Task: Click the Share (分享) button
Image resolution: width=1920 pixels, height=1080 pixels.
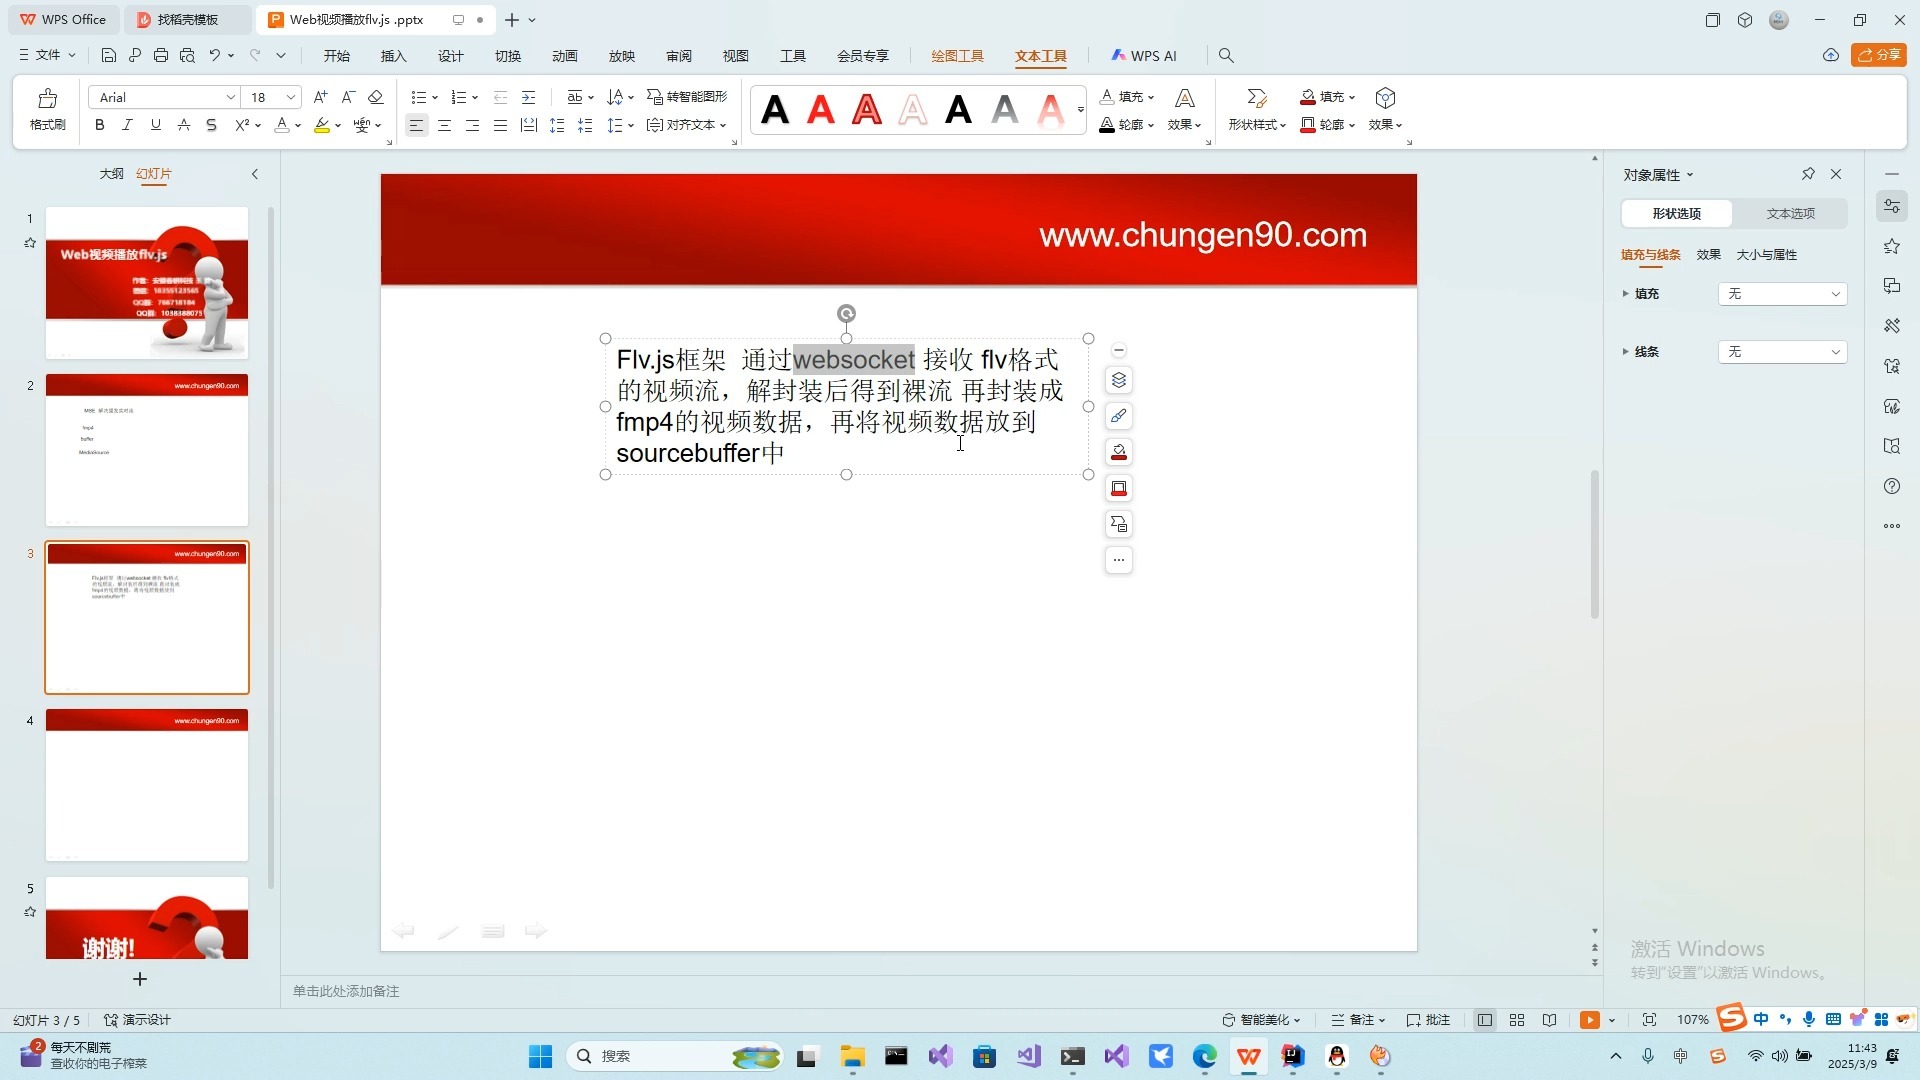Action: [1879, 55]
